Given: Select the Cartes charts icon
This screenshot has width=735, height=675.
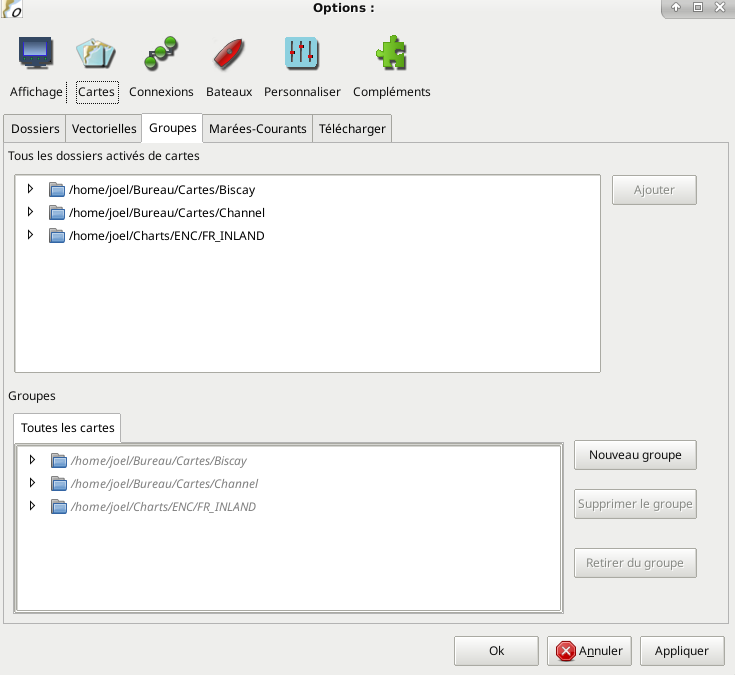Looking at the screenshot, I should coord(96,52).
